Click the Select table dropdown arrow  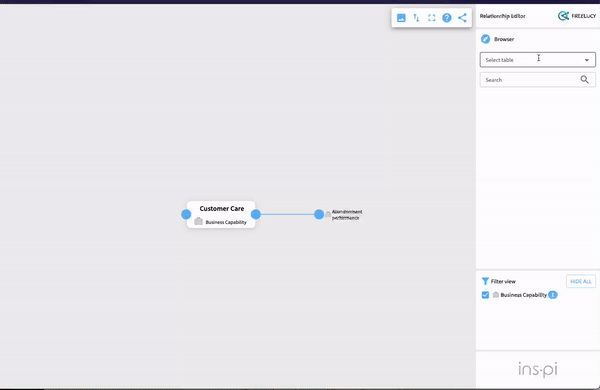pyautogui.click(x=587, y=60)
